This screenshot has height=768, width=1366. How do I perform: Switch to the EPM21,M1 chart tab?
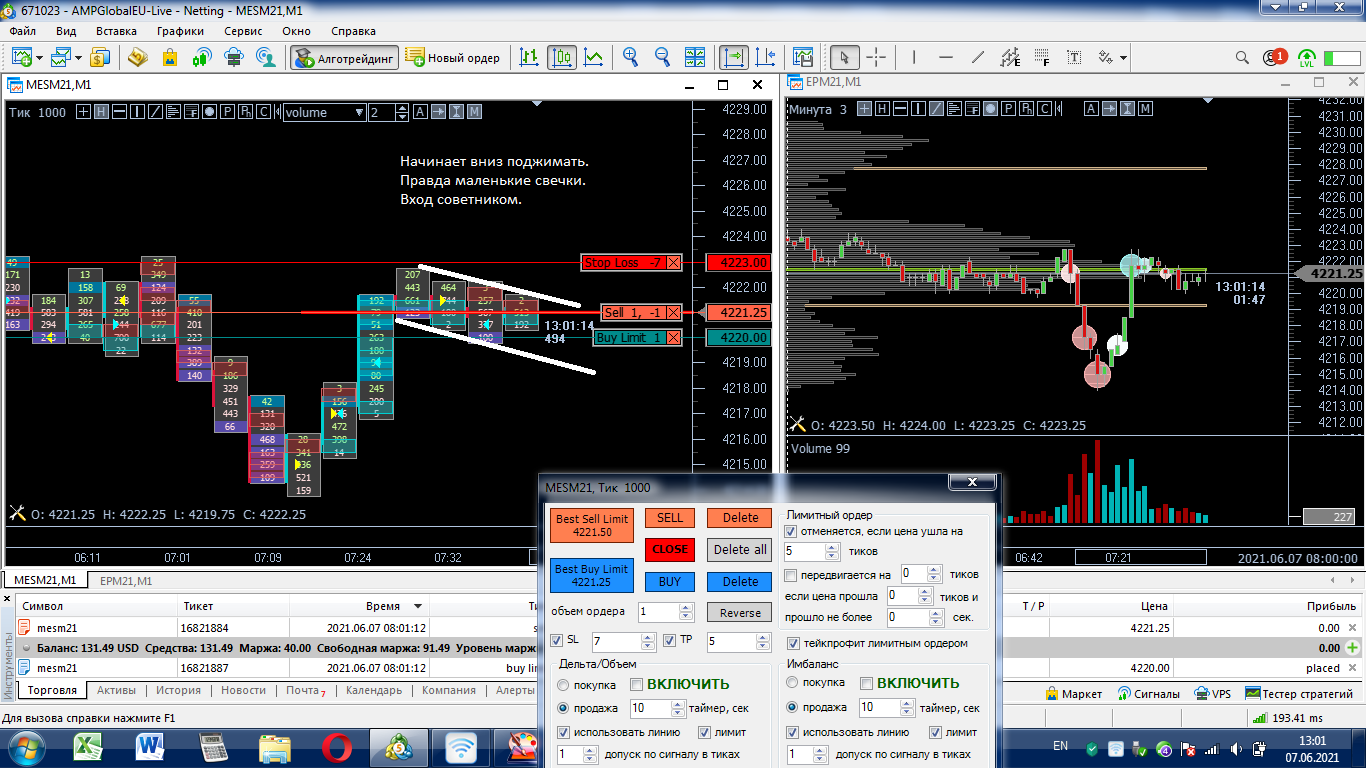[x=124, y=580]
